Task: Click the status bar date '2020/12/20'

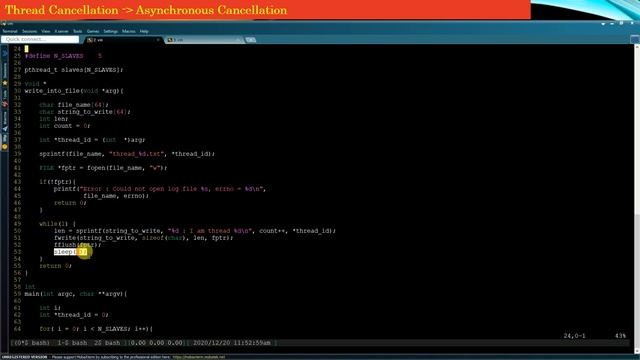Action: point(211,343)
